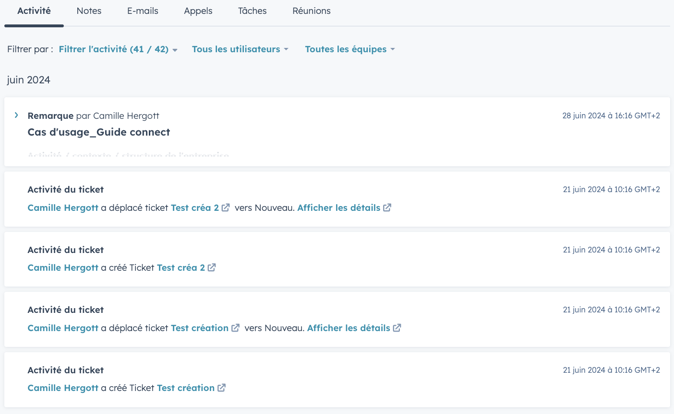Click first Afficher les détails link
This screenshot has height=414, width=674.
click(338, 208)
